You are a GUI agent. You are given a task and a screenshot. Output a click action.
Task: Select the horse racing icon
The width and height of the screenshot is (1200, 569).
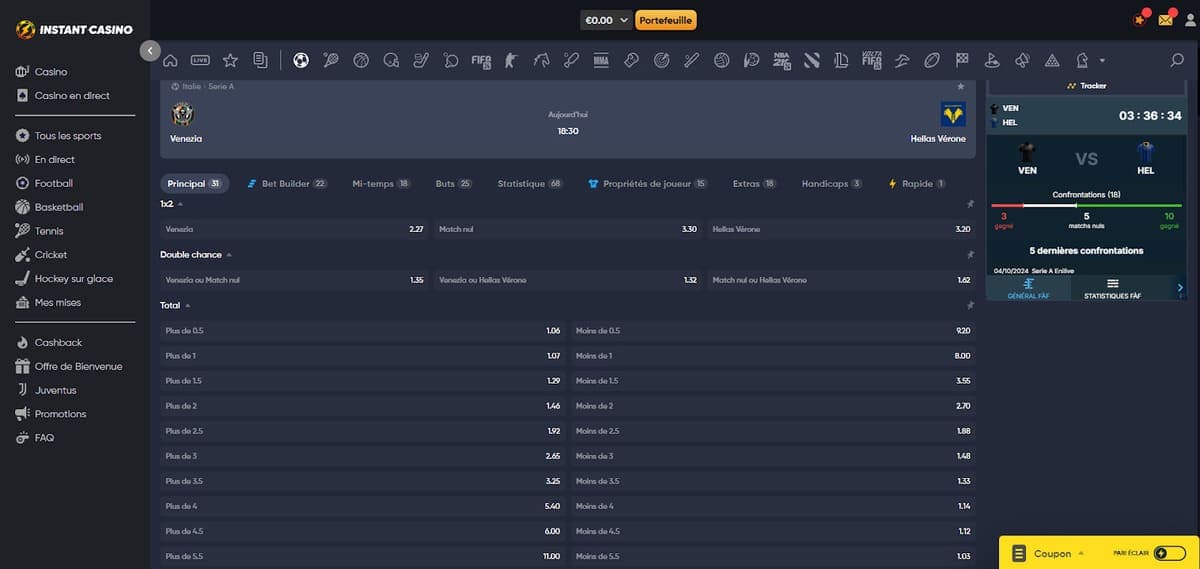(541, 60)
